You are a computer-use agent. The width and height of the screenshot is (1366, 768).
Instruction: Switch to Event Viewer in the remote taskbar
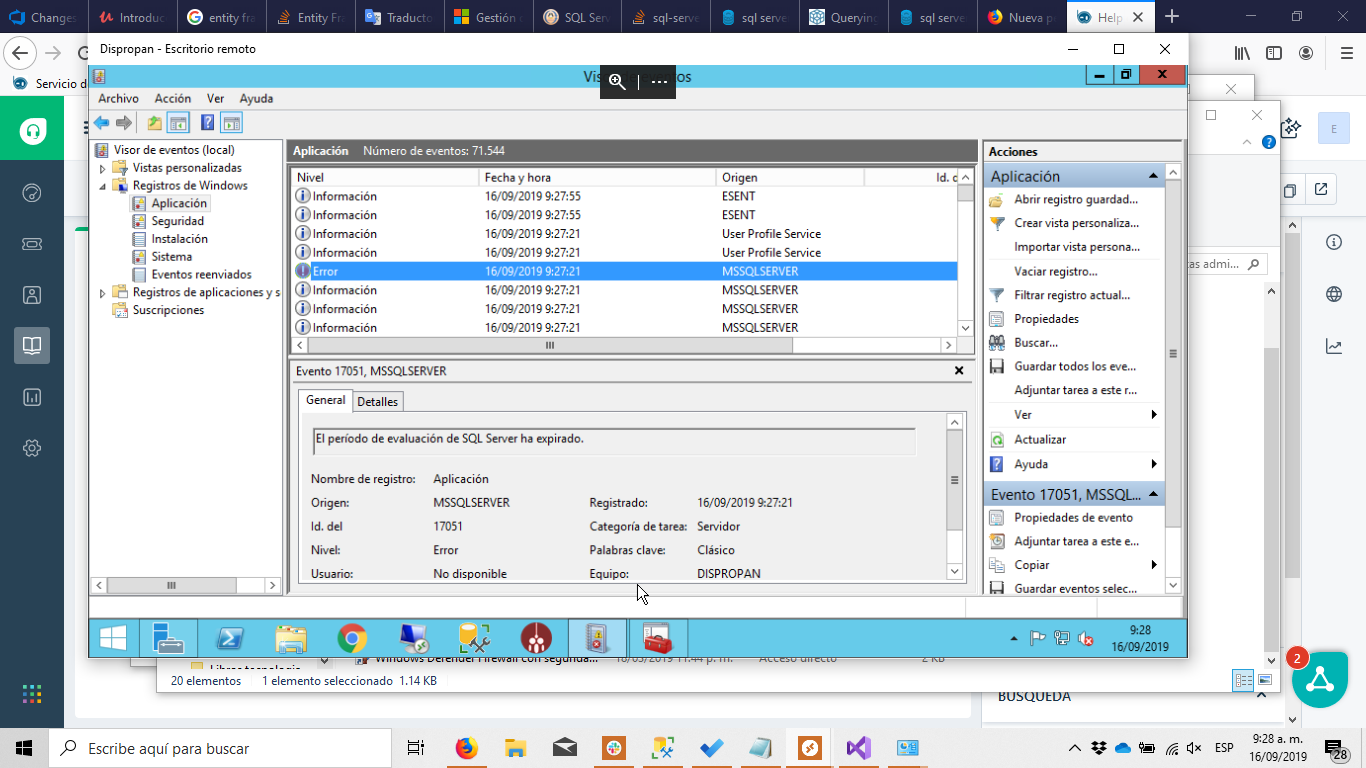click(x=597, y=638)
